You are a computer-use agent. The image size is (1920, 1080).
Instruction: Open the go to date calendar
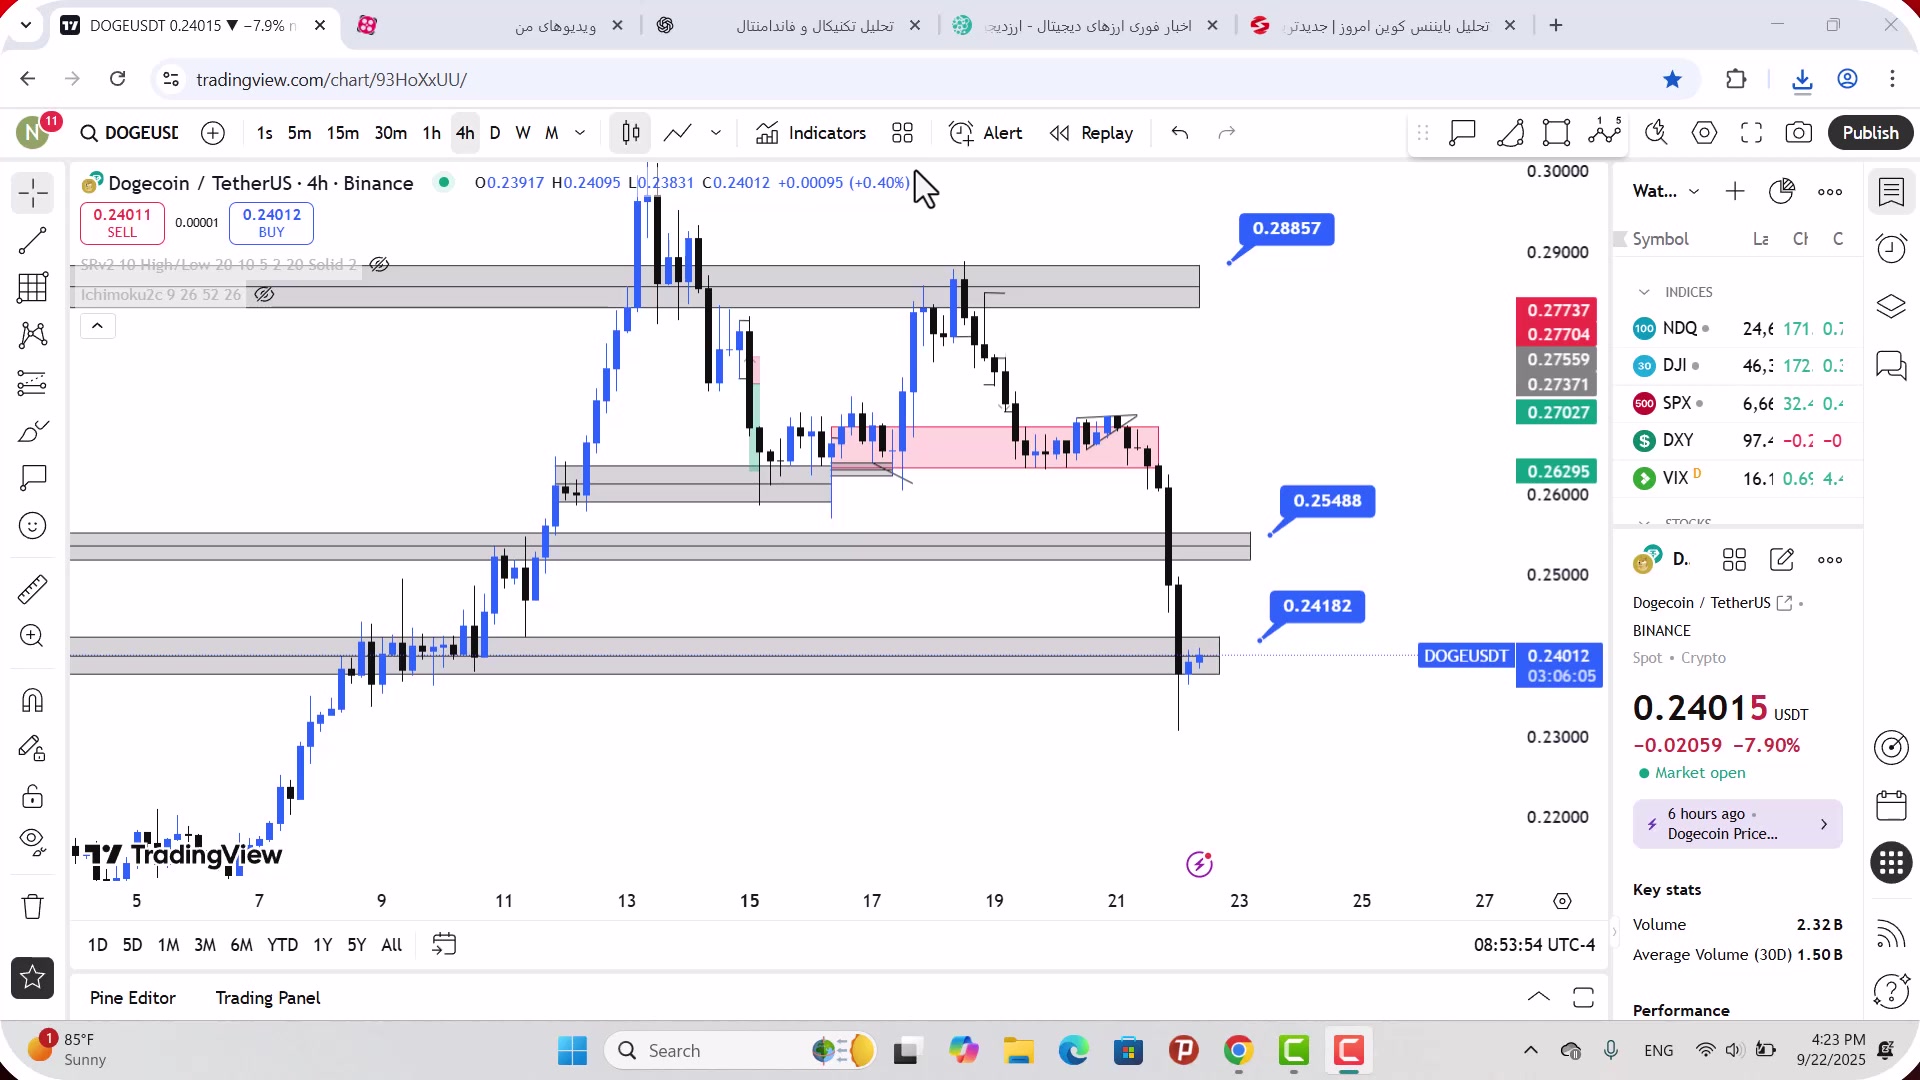pyautogui.click(x=444, y=945)
